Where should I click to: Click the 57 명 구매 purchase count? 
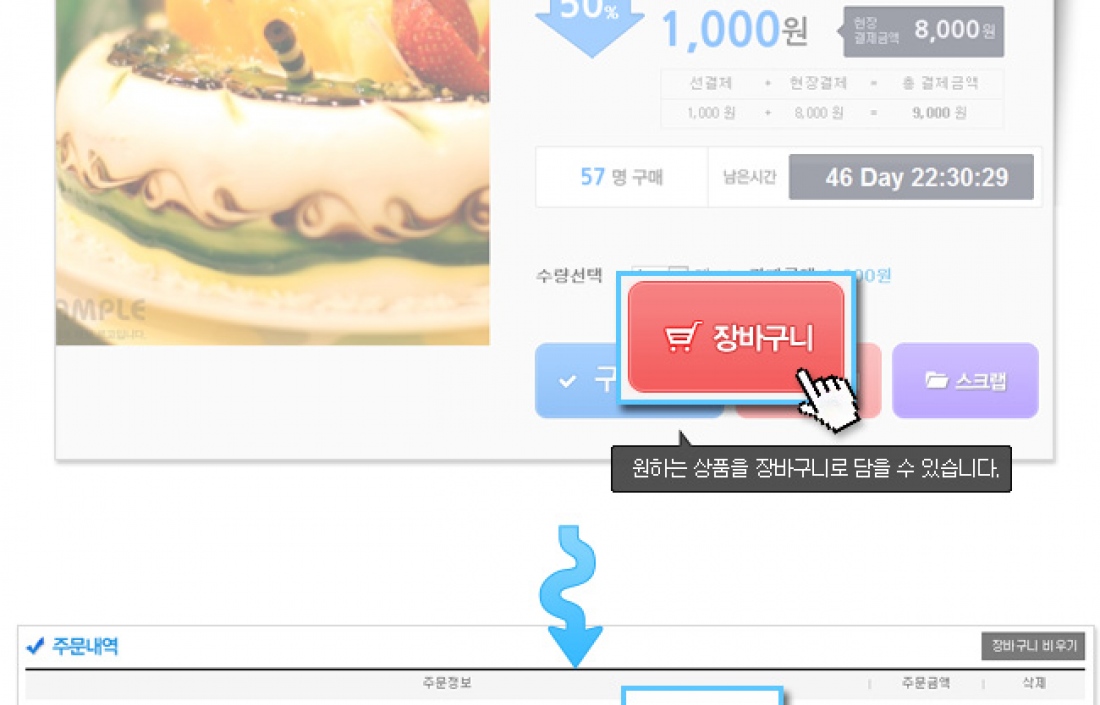point(622,177)
